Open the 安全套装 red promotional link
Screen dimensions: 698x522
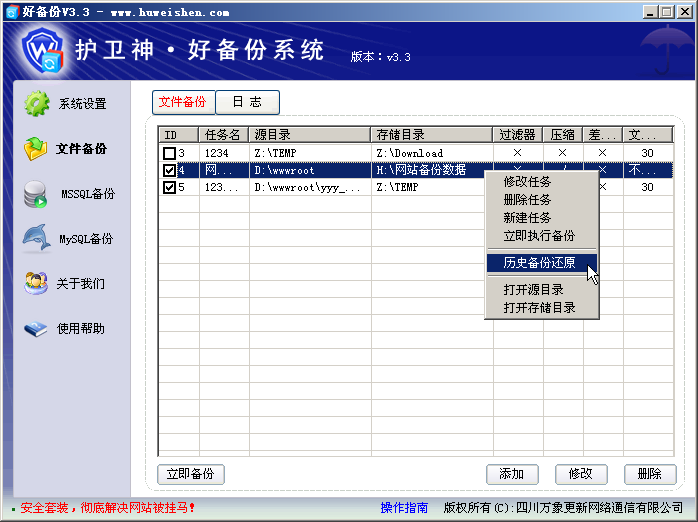click(107, 508)
